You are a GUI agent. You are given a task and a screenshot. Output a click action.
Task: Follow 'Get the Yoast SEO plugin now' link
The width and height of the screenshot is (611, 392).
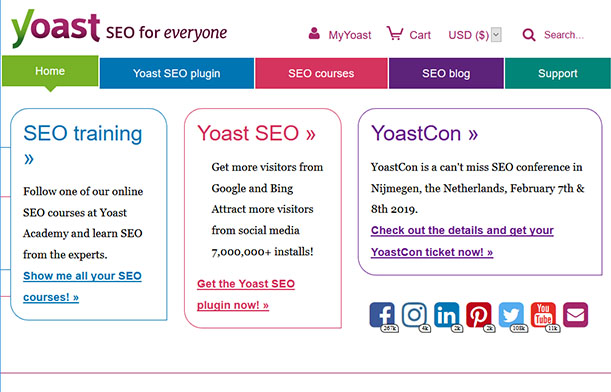click(x=246, y=294)
